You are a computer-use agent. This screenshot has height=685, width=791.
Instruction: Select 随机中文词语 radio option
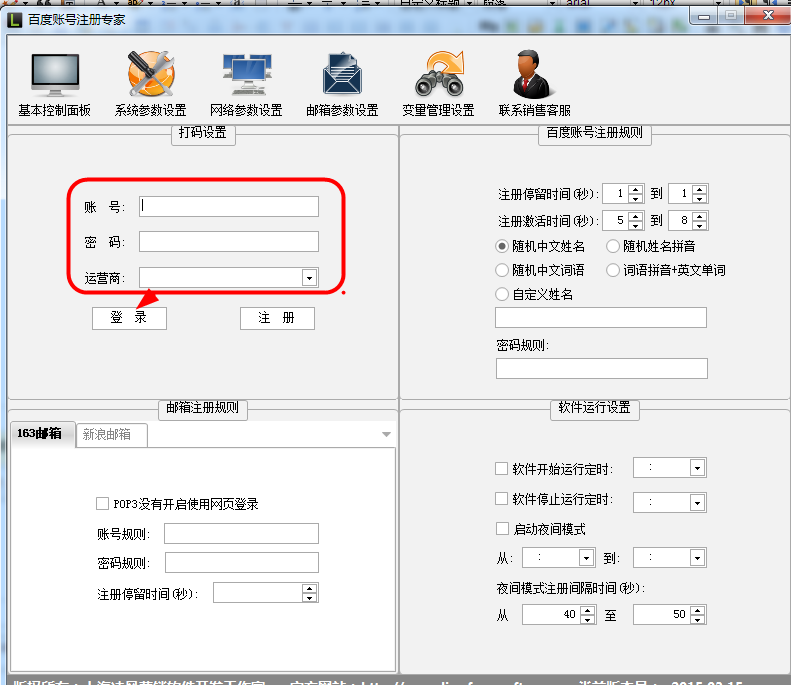pos(501,270)
